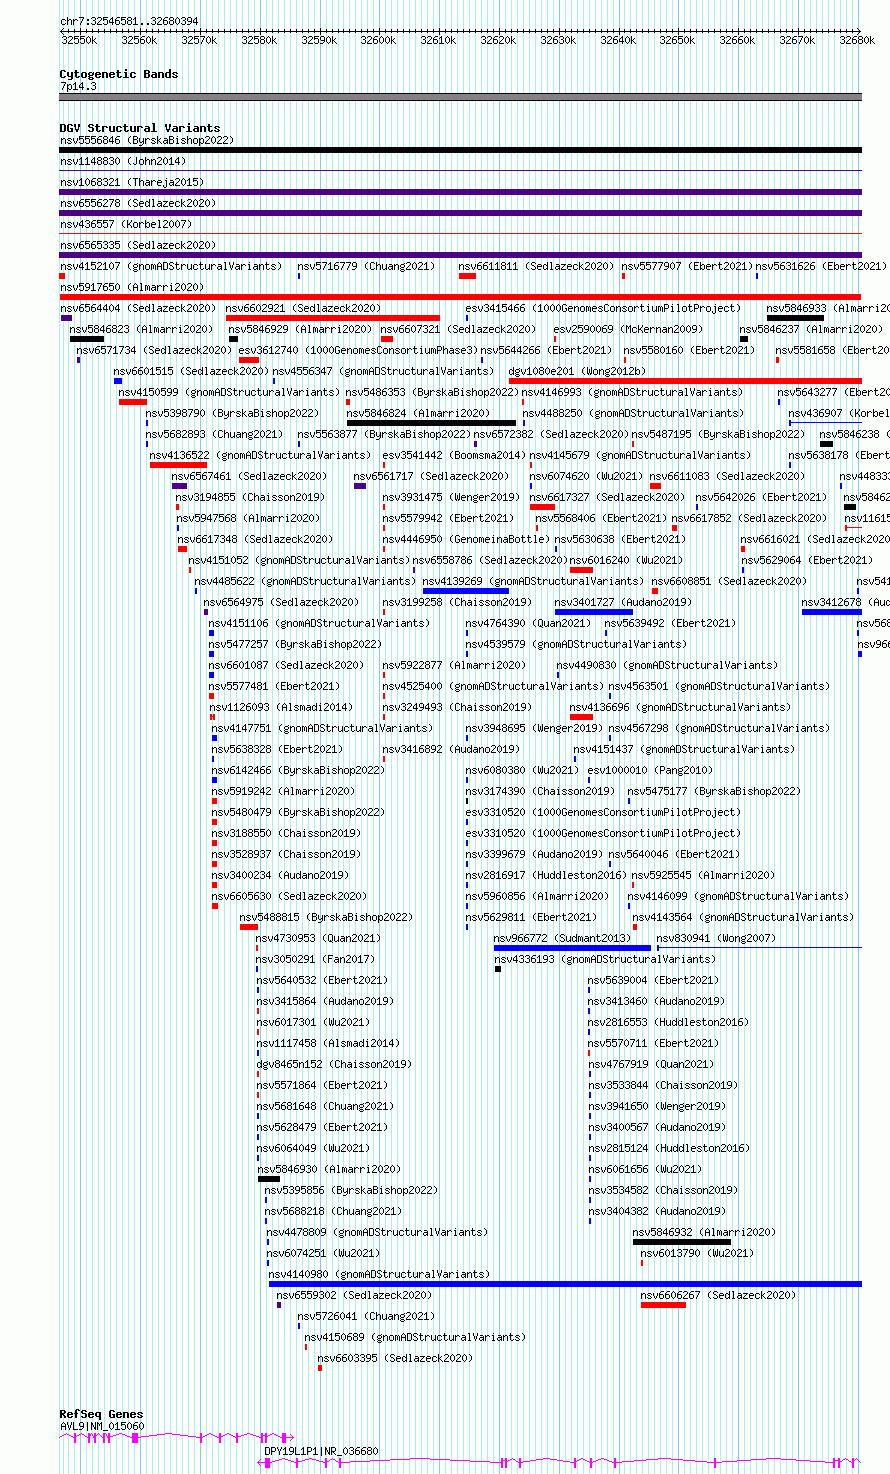Open variant nsv6603395 (Sedlazeck2020)
Image resolution: width=890 pixels, height=1474 pixels.
[x=396, y=1358]
